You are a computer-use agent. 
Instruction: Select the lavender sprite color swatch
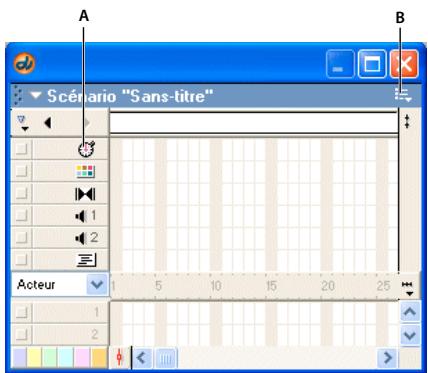pyautogui.click(x=19, y=357)
